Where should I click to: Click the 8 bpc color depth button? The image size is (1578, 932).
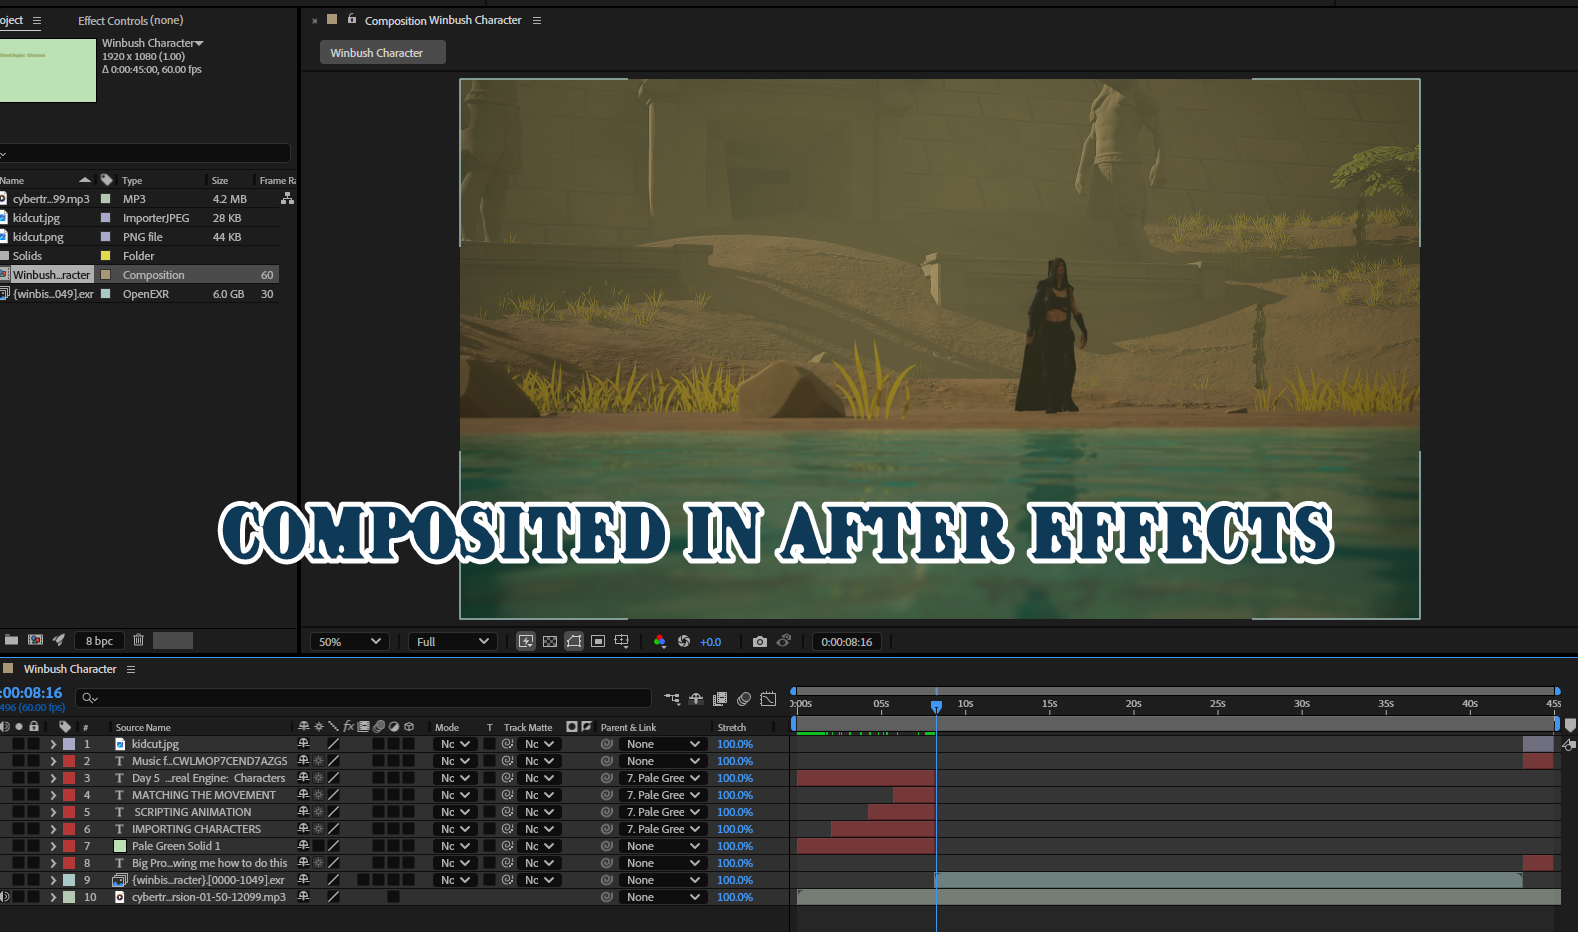(x=99, y=641)
